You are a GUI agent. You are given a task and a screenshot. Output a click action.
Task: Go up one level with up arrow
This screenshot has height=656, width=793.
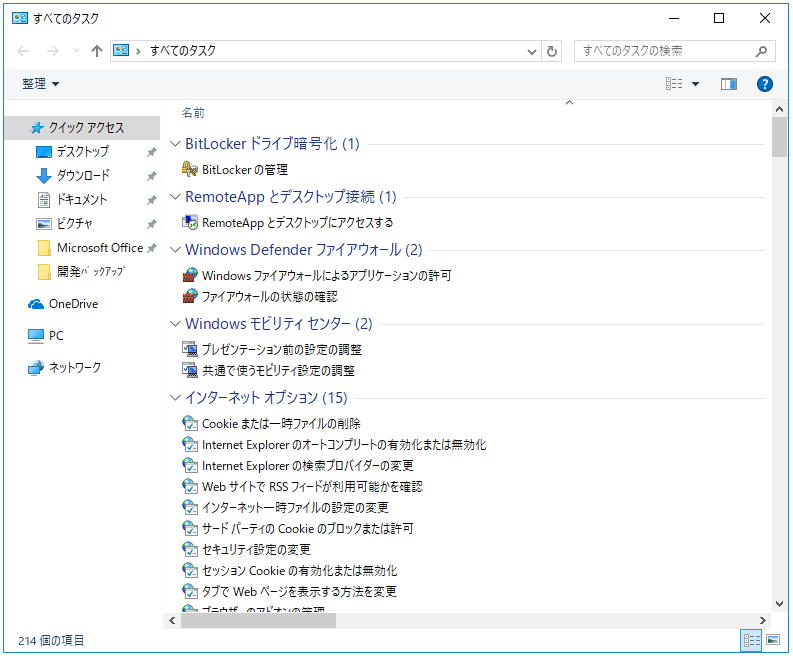tap(97, 51)
